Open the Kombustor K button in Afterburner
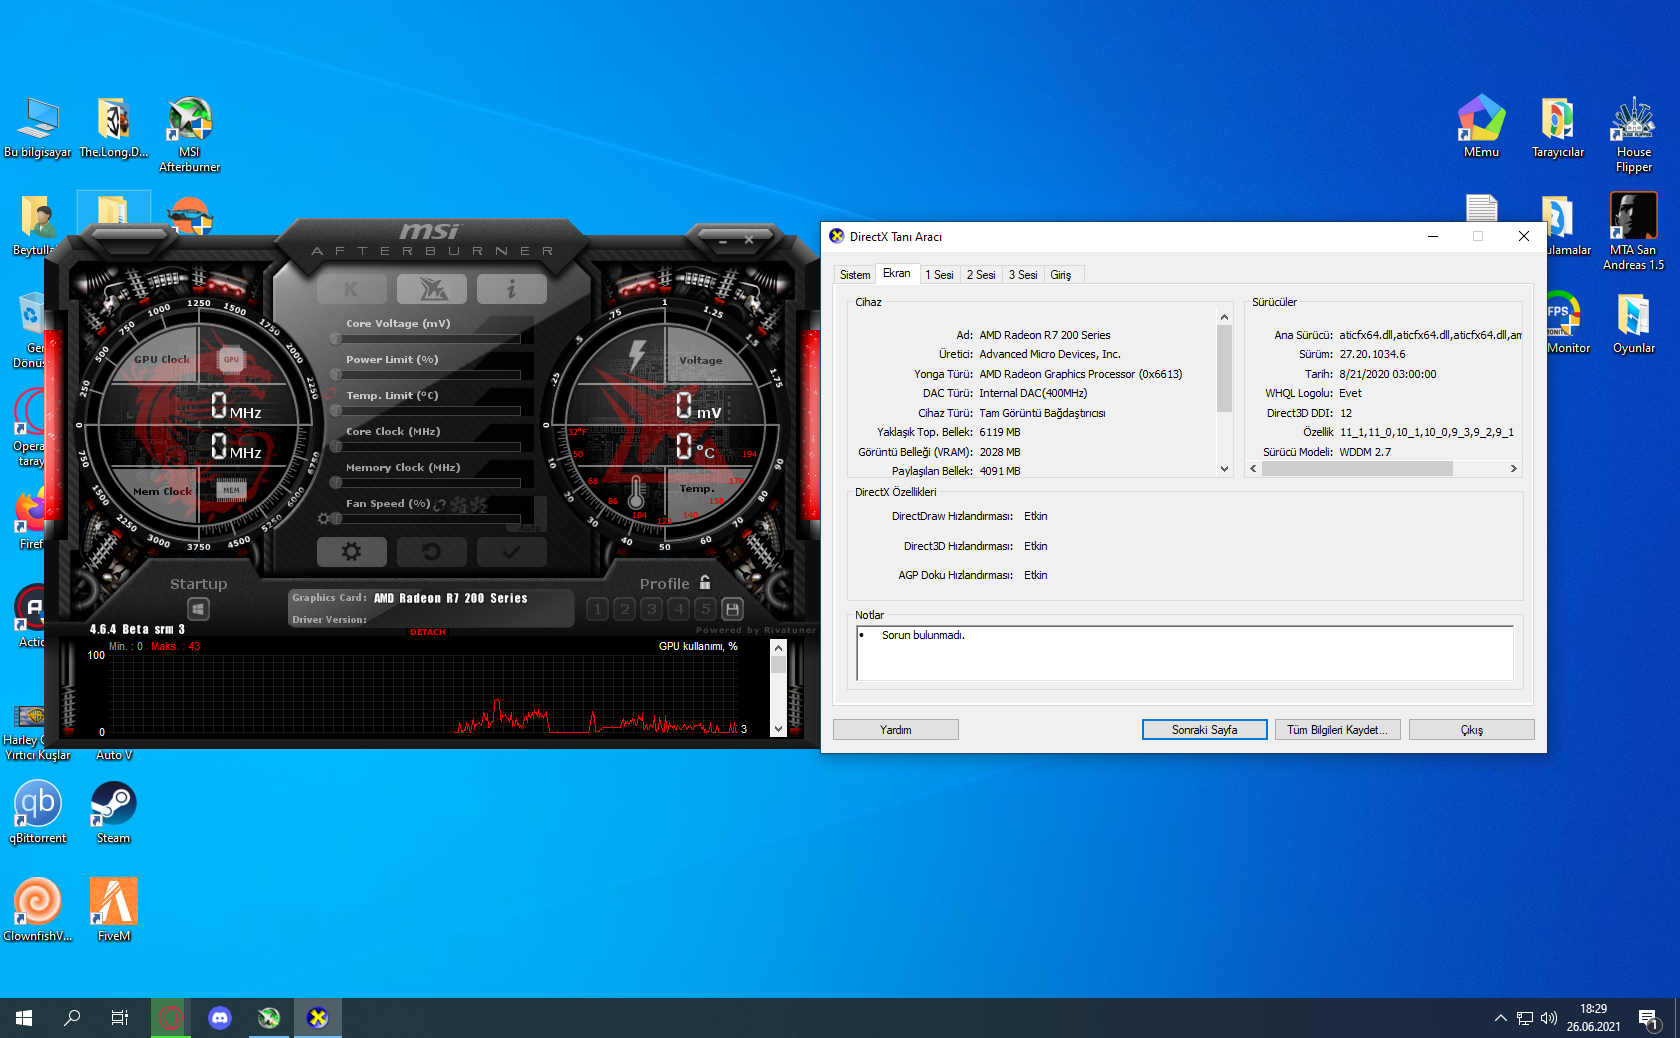The width and height of the screenshot is (1680, 1038). coord(351,289)
